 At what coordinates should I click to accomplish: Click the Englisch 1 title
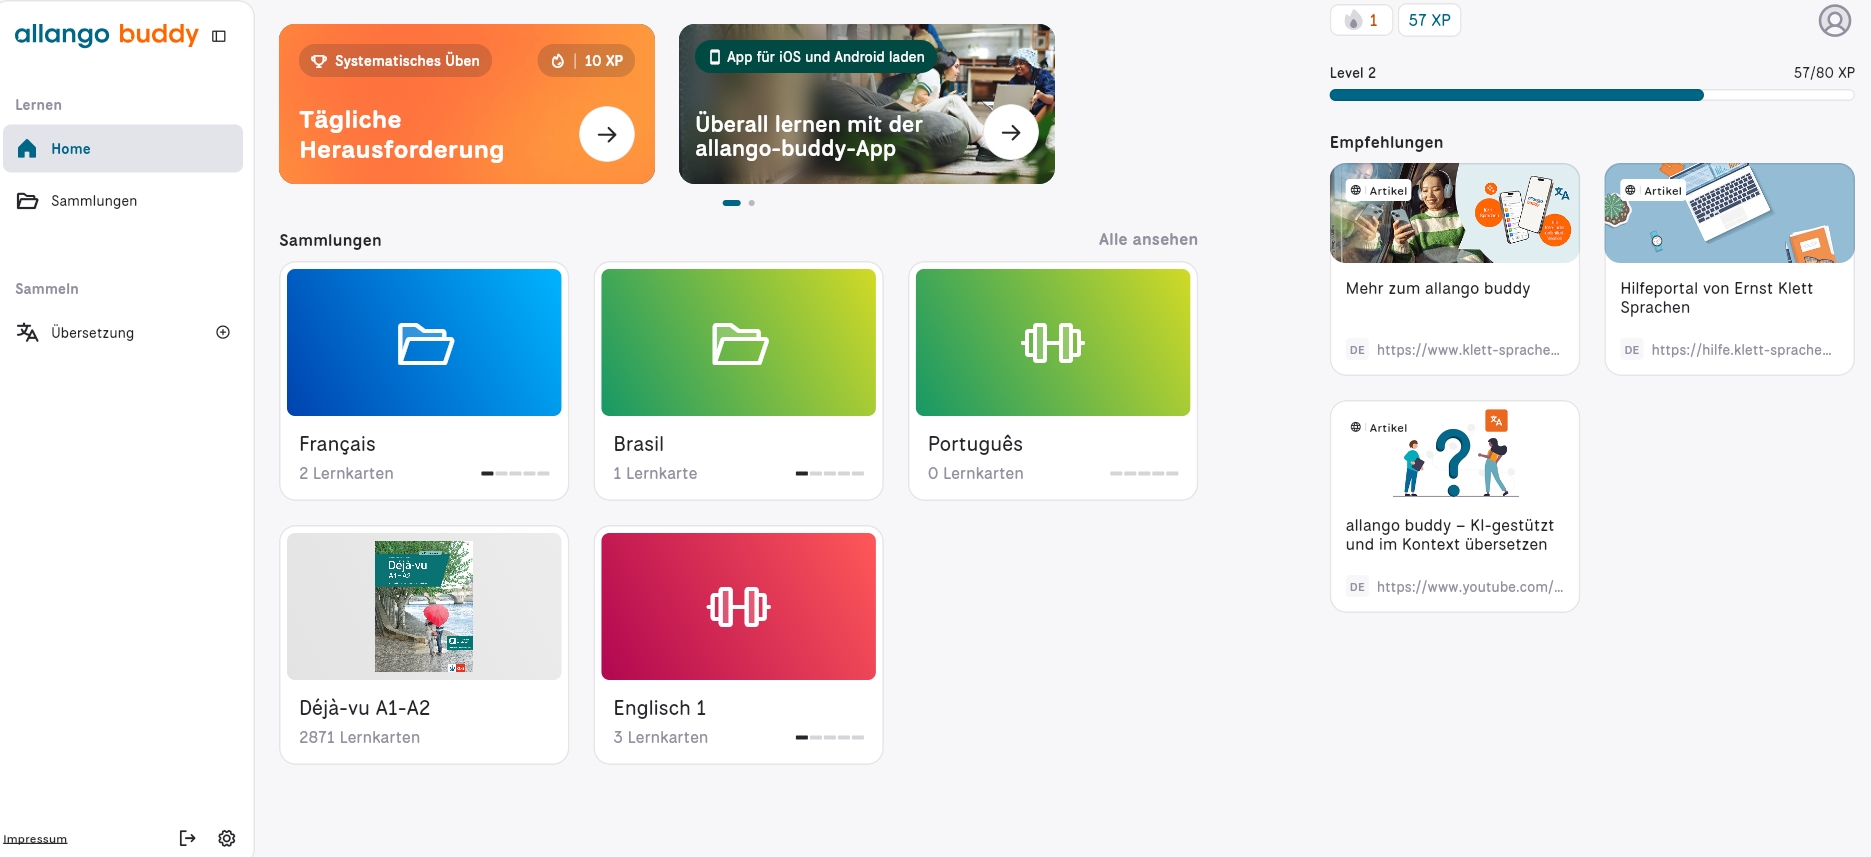pos(659,708)
